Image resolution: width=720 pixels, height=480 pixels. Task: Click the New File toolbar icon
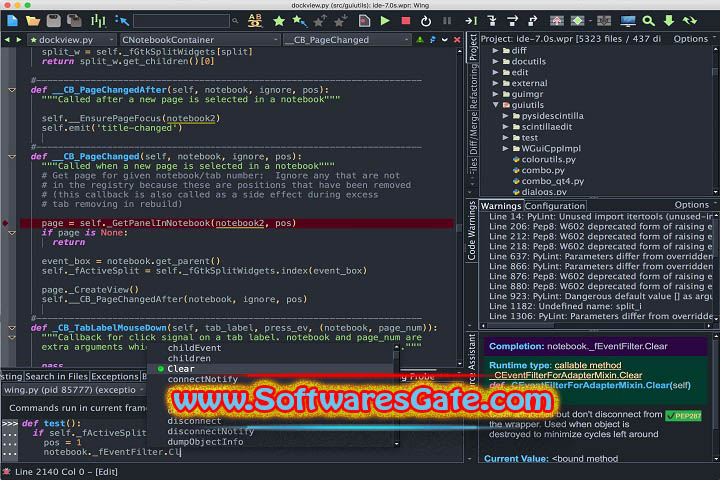12,21
